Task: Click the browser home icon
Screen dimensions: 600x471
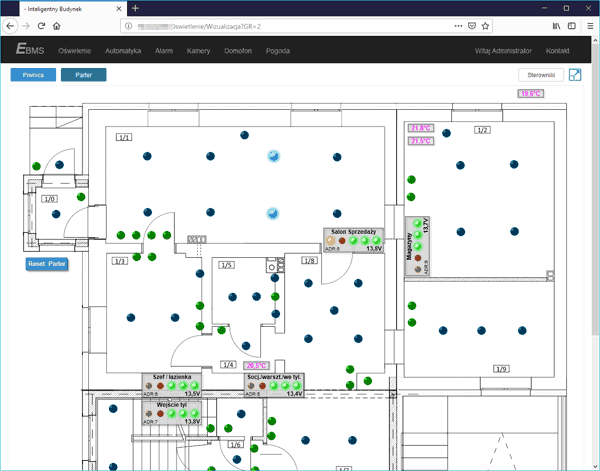Action: (x=57, y=25)
